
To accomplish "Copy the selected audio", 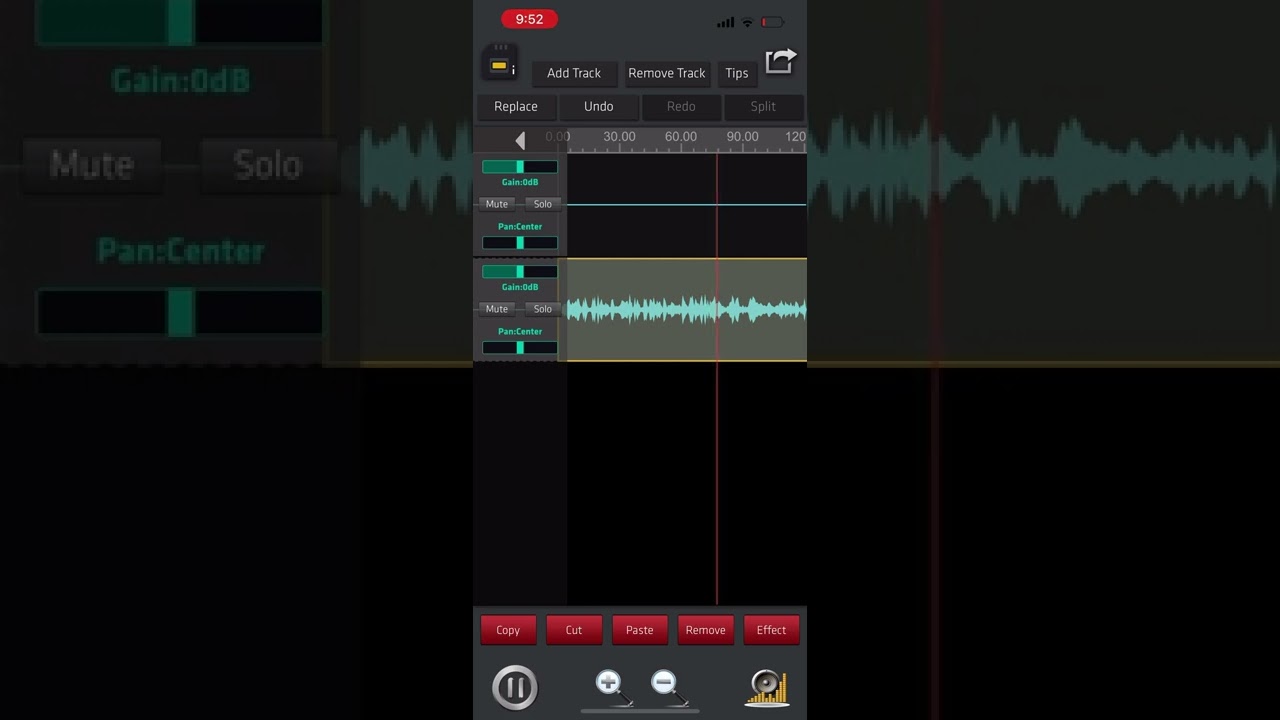I will [x=508, y=630].
